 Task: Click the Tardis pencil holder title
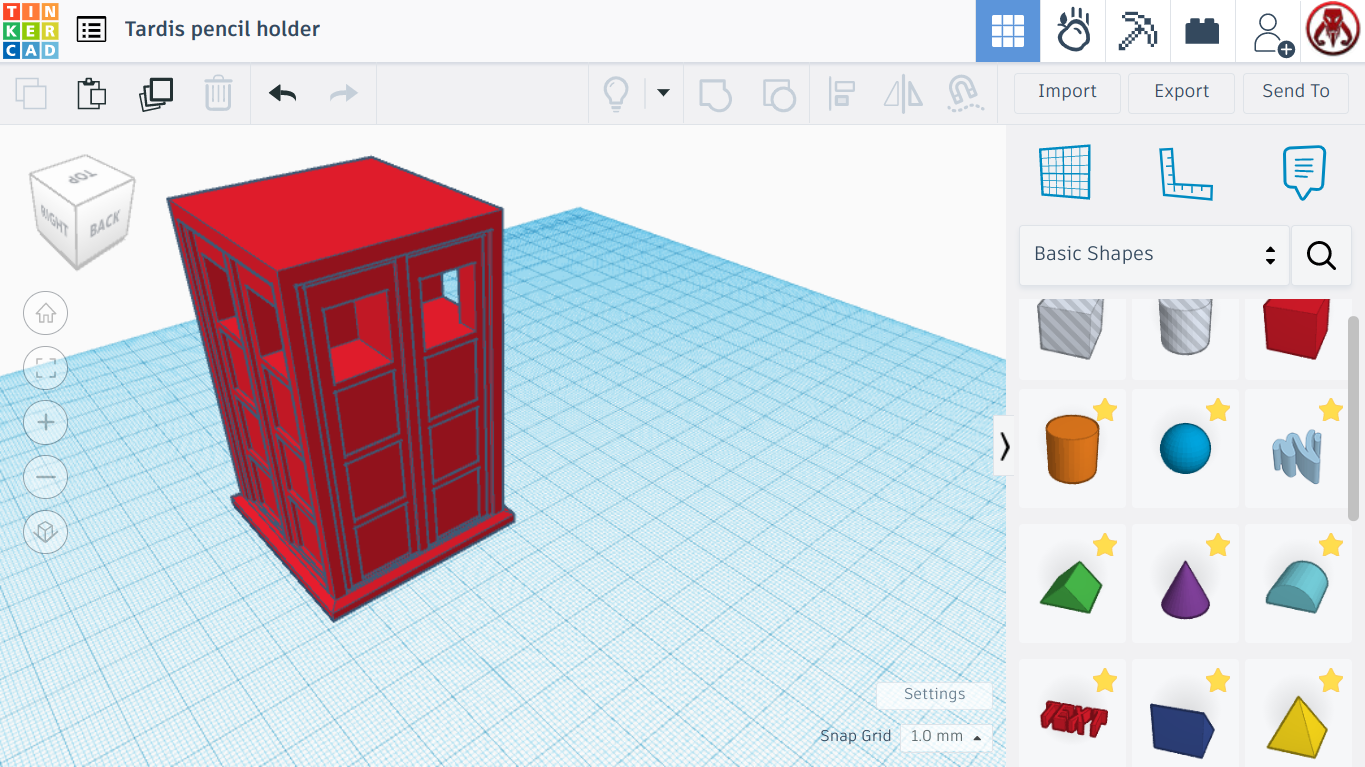tap(222, 29)
